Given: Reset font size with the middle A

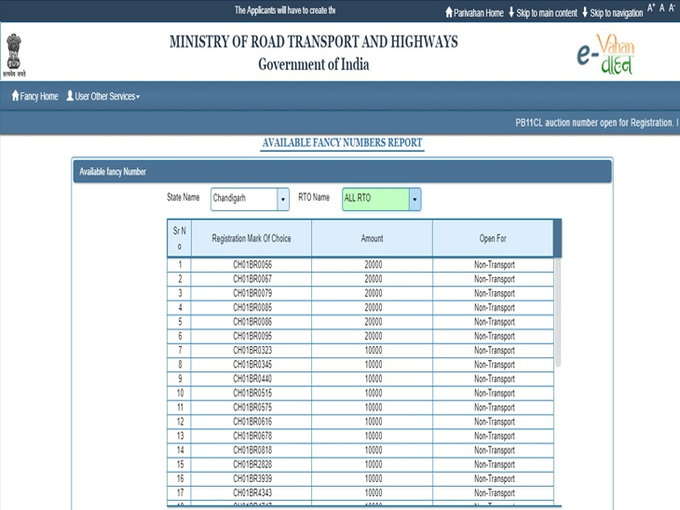Looking at the screenshot, I should coord(662,8).
